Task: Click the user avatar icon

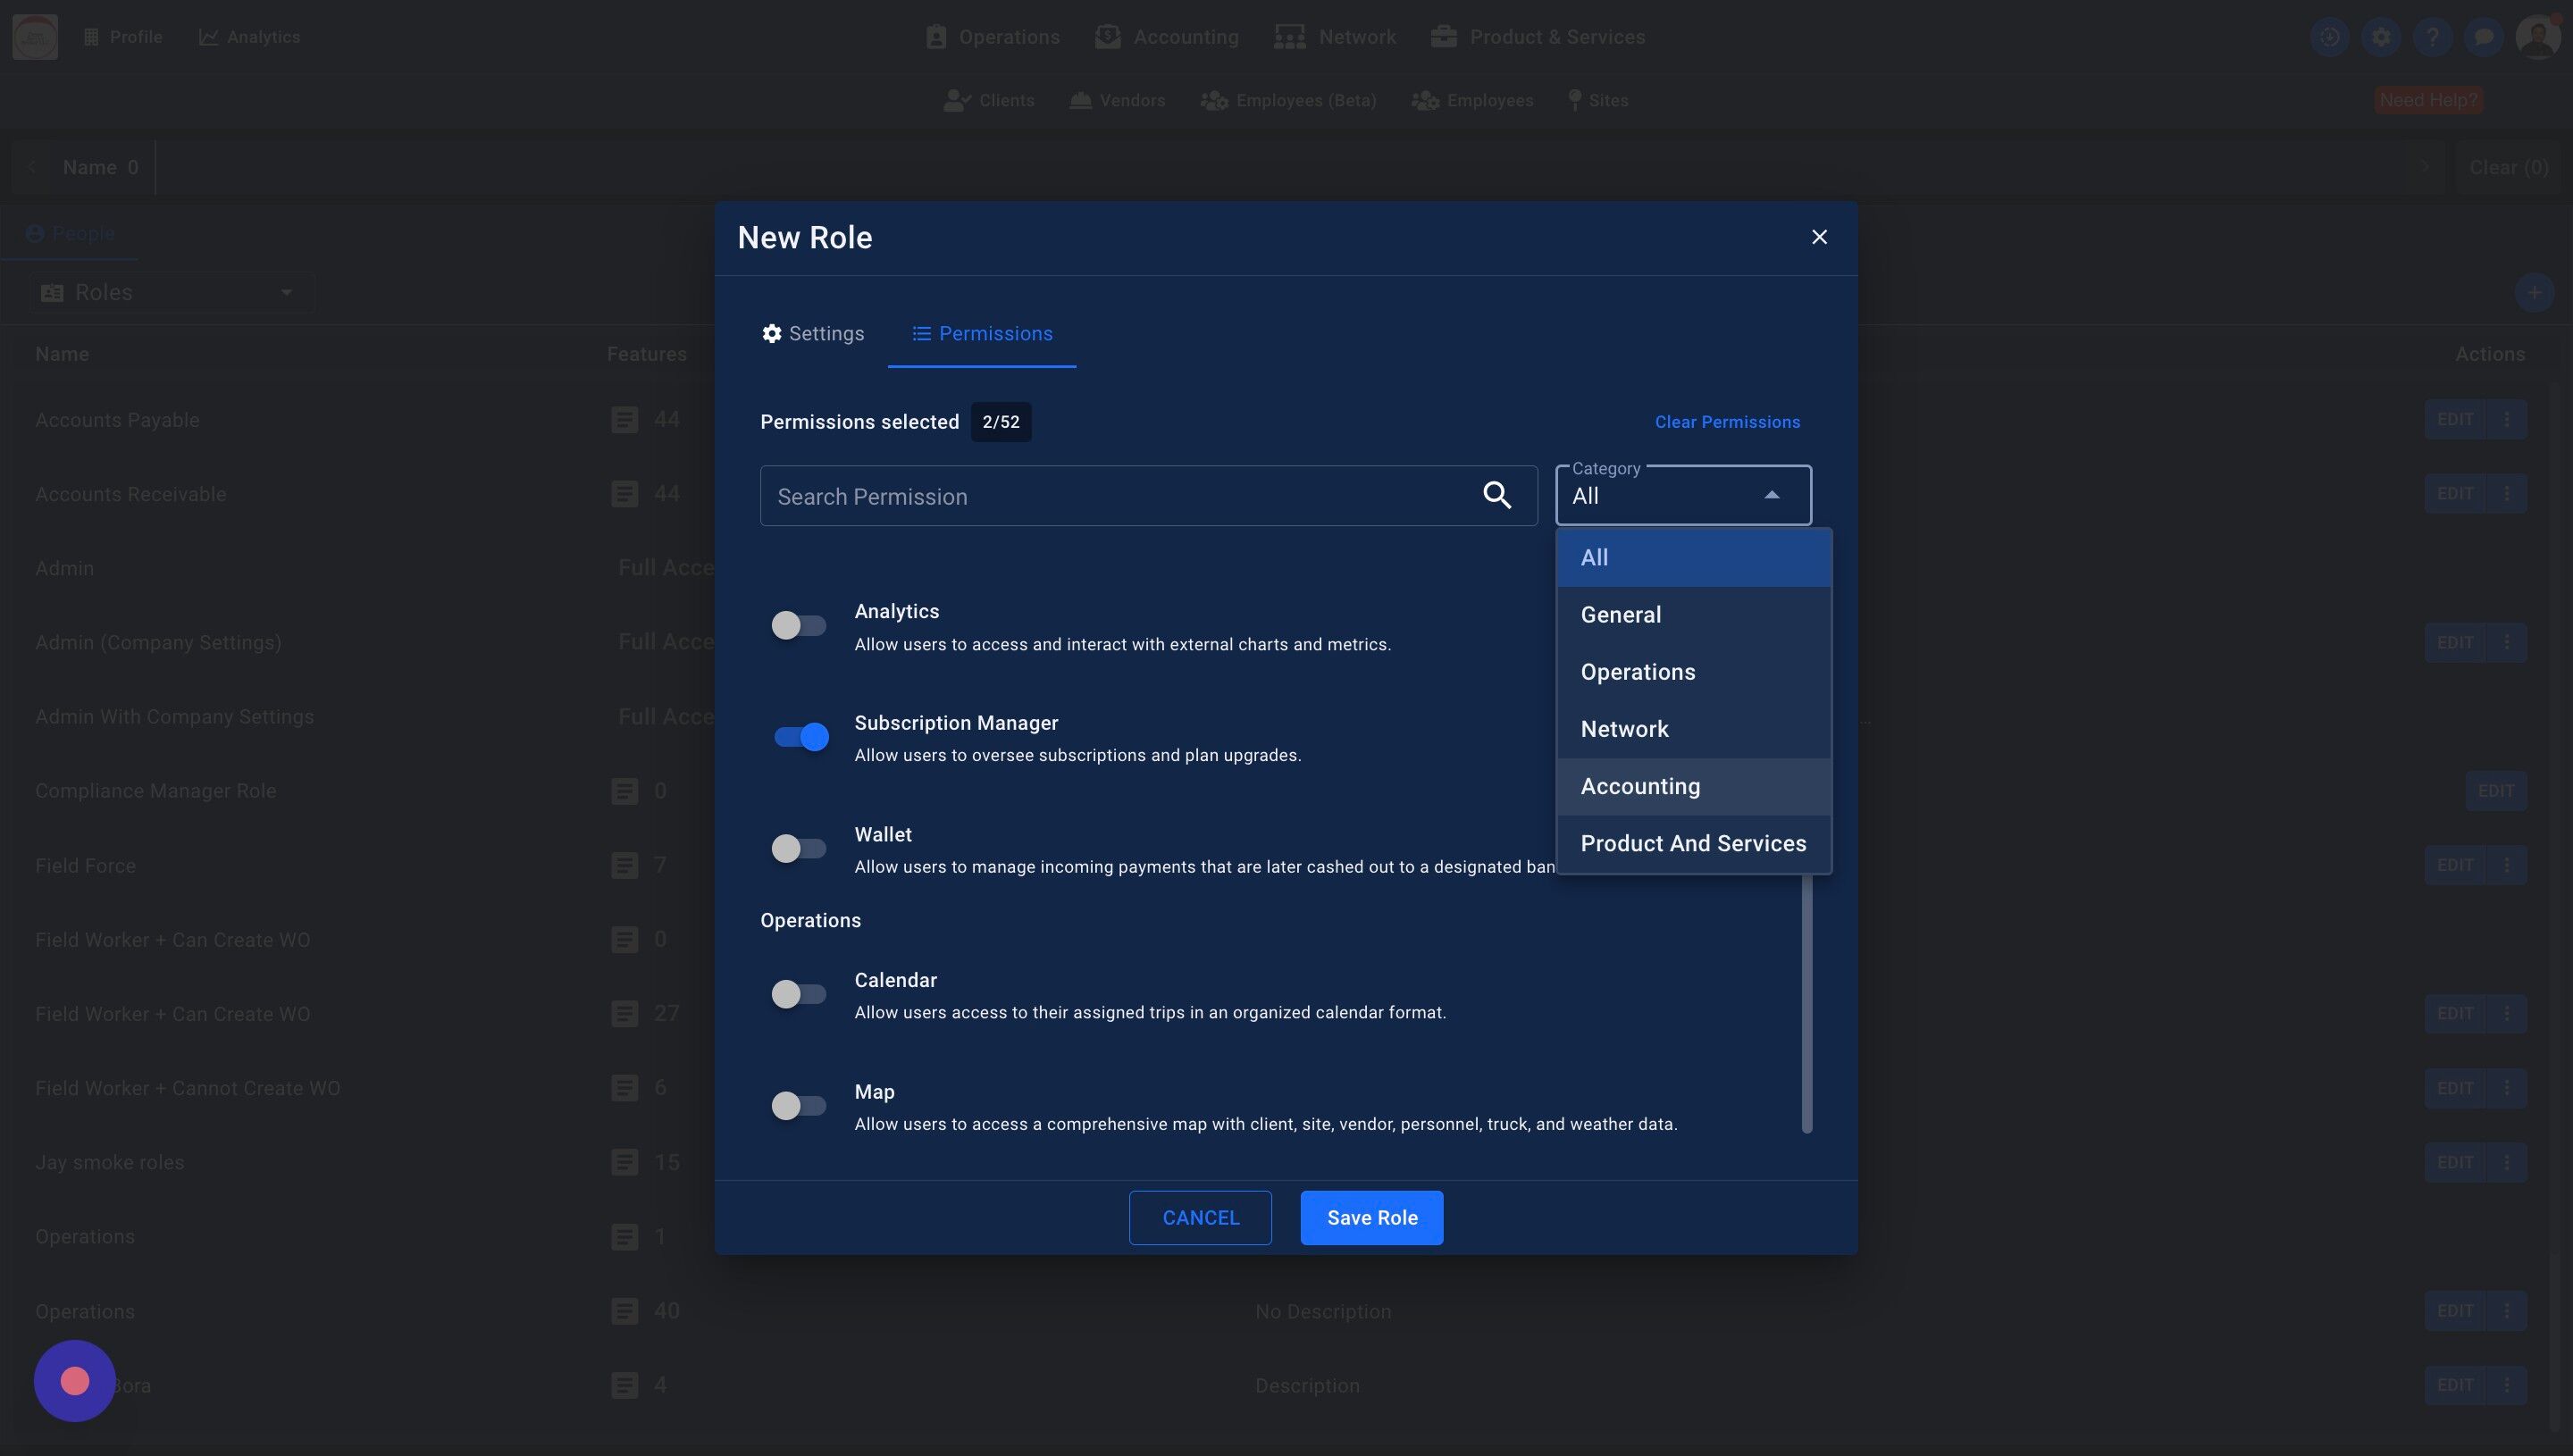Action: click(2537, 37)
